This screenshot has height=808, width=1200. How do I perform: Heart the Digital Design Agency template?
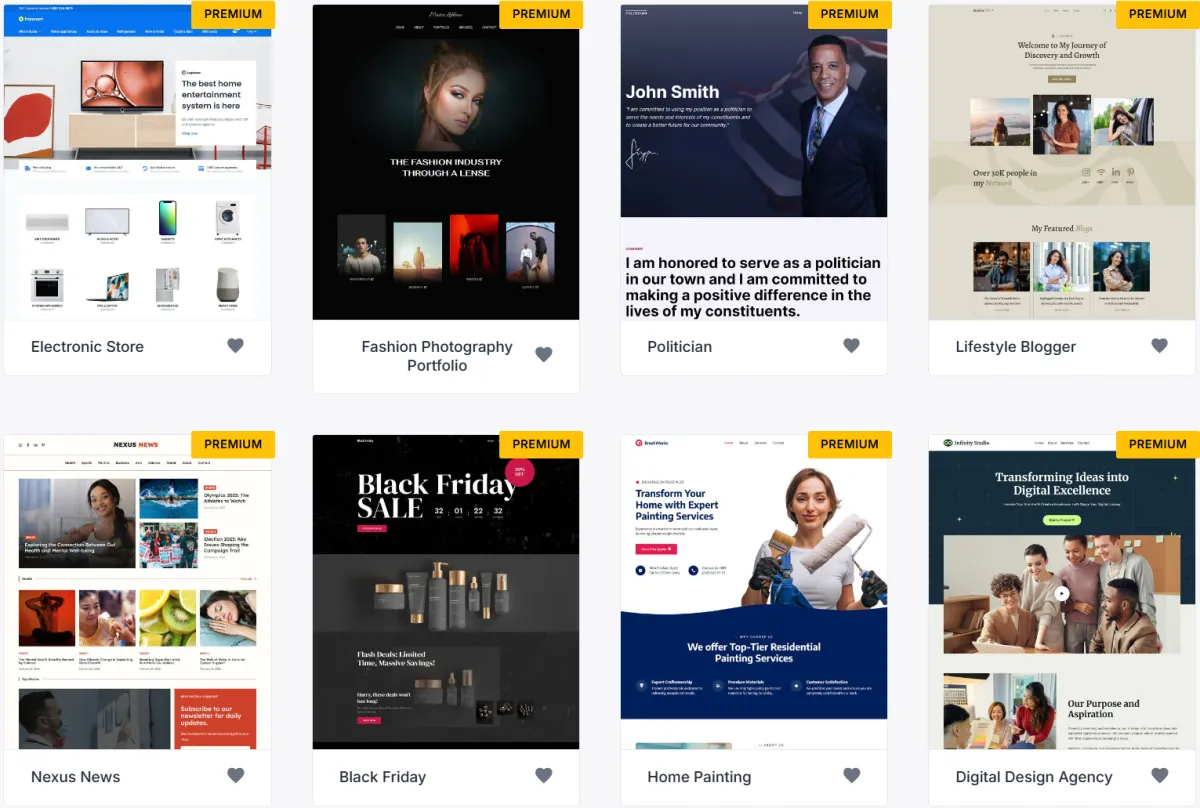coord(1159,776)
